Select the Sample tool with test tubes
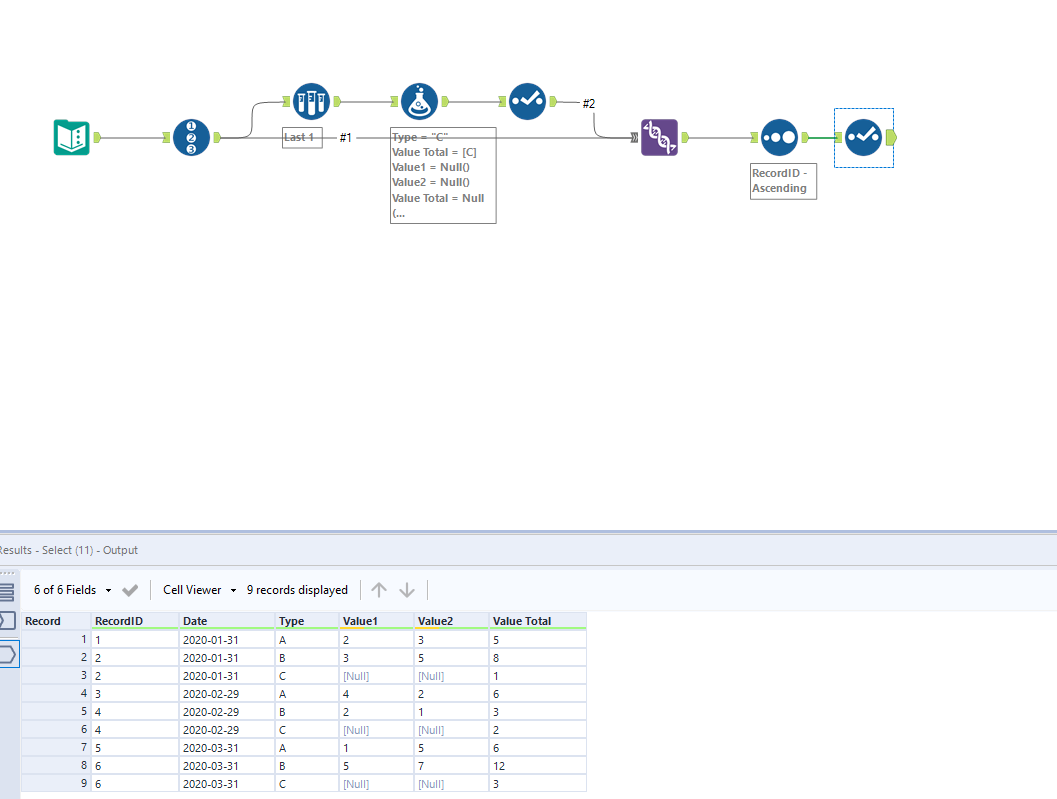1057x799 pixels. pyautogui.click(x=311, y=101)
